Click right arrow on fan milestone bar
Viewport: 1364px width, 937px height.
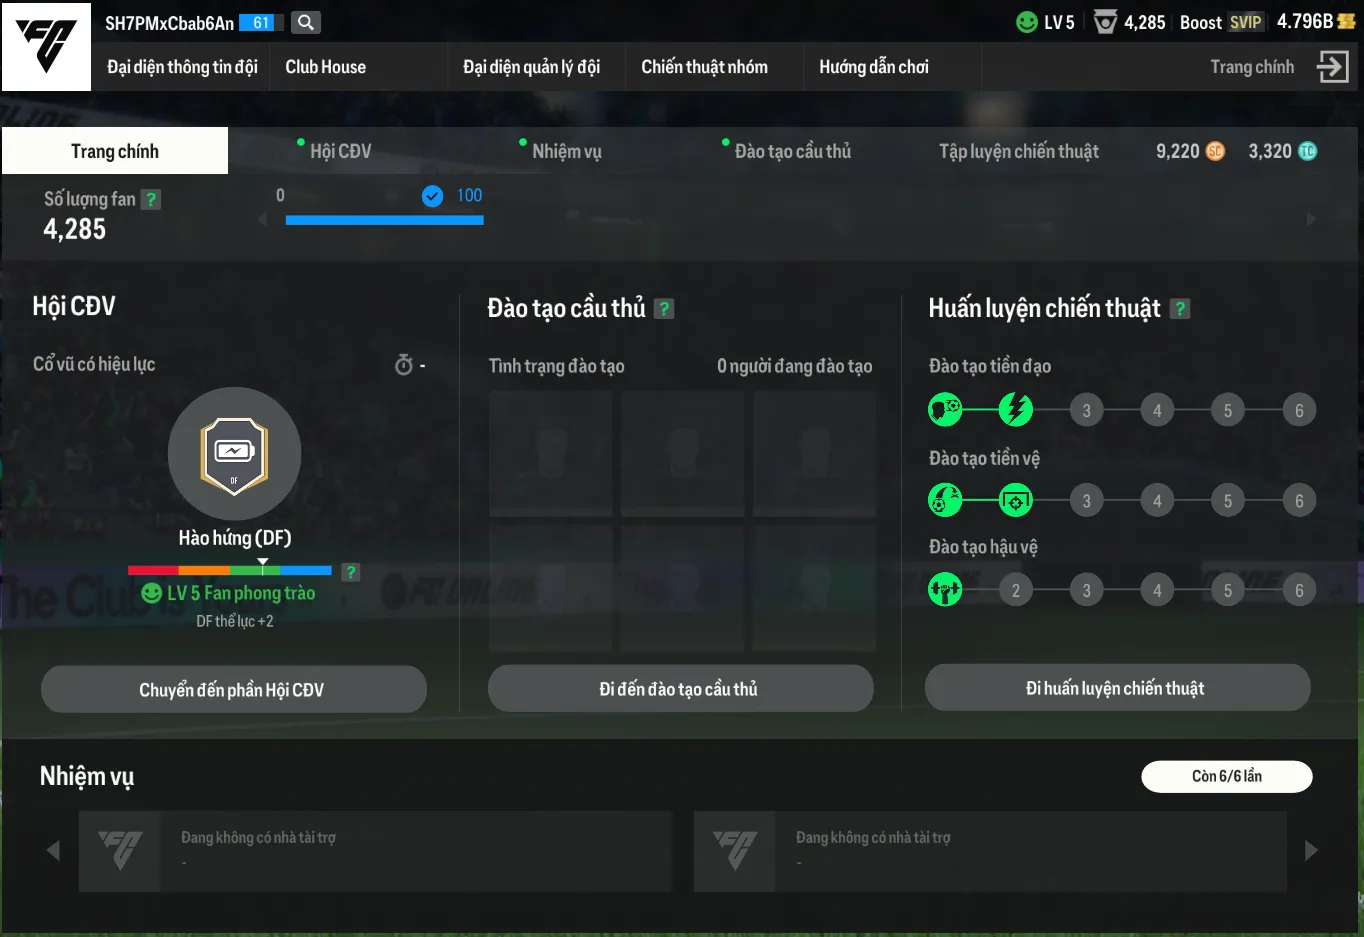tap(1311, 219)
